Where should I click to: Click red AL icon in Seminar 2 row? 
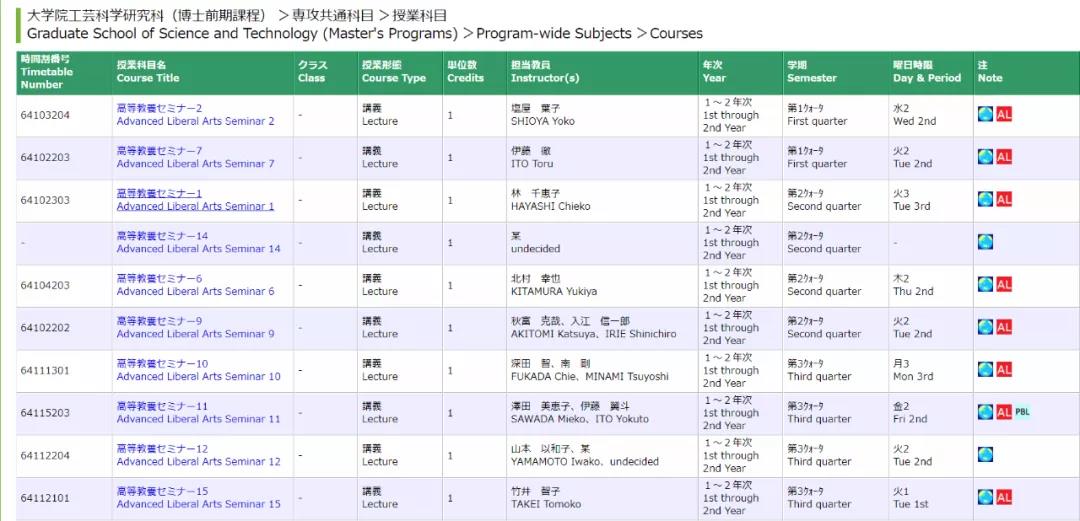tap(1004, 114)
